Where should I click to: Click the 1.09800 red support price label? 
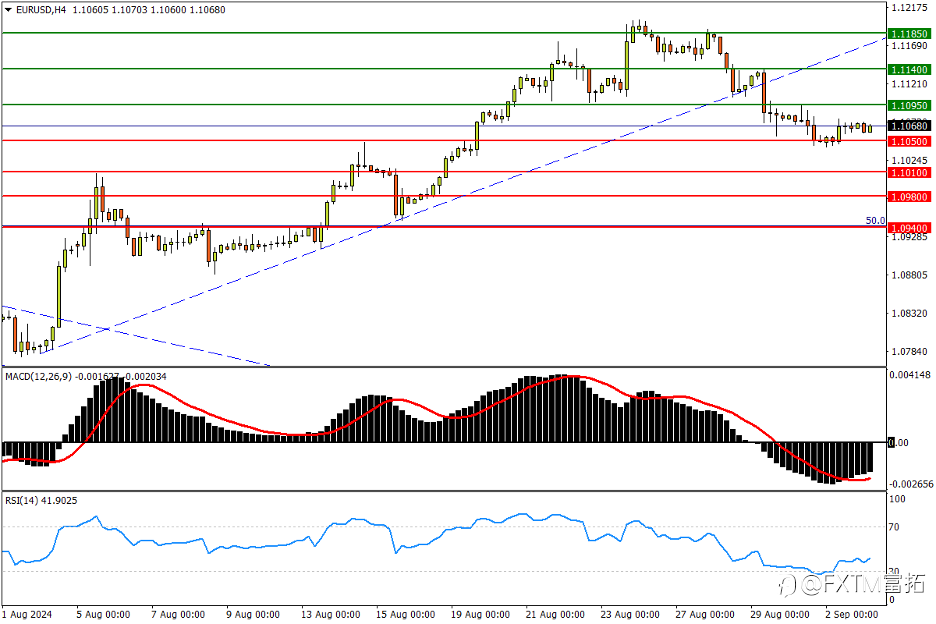(909, 196)
